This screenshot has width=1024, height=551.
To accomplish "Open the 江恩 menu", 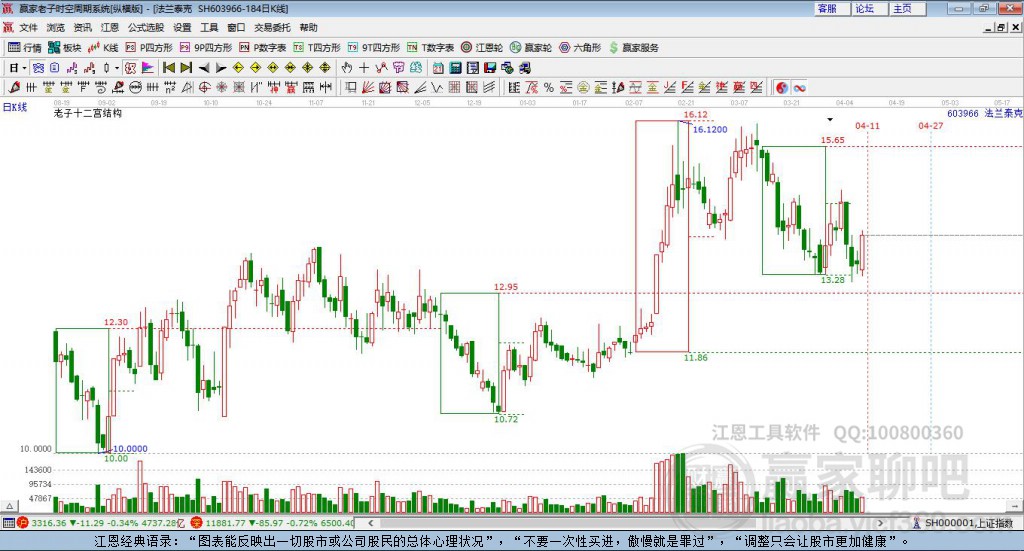I will [110, 27].
